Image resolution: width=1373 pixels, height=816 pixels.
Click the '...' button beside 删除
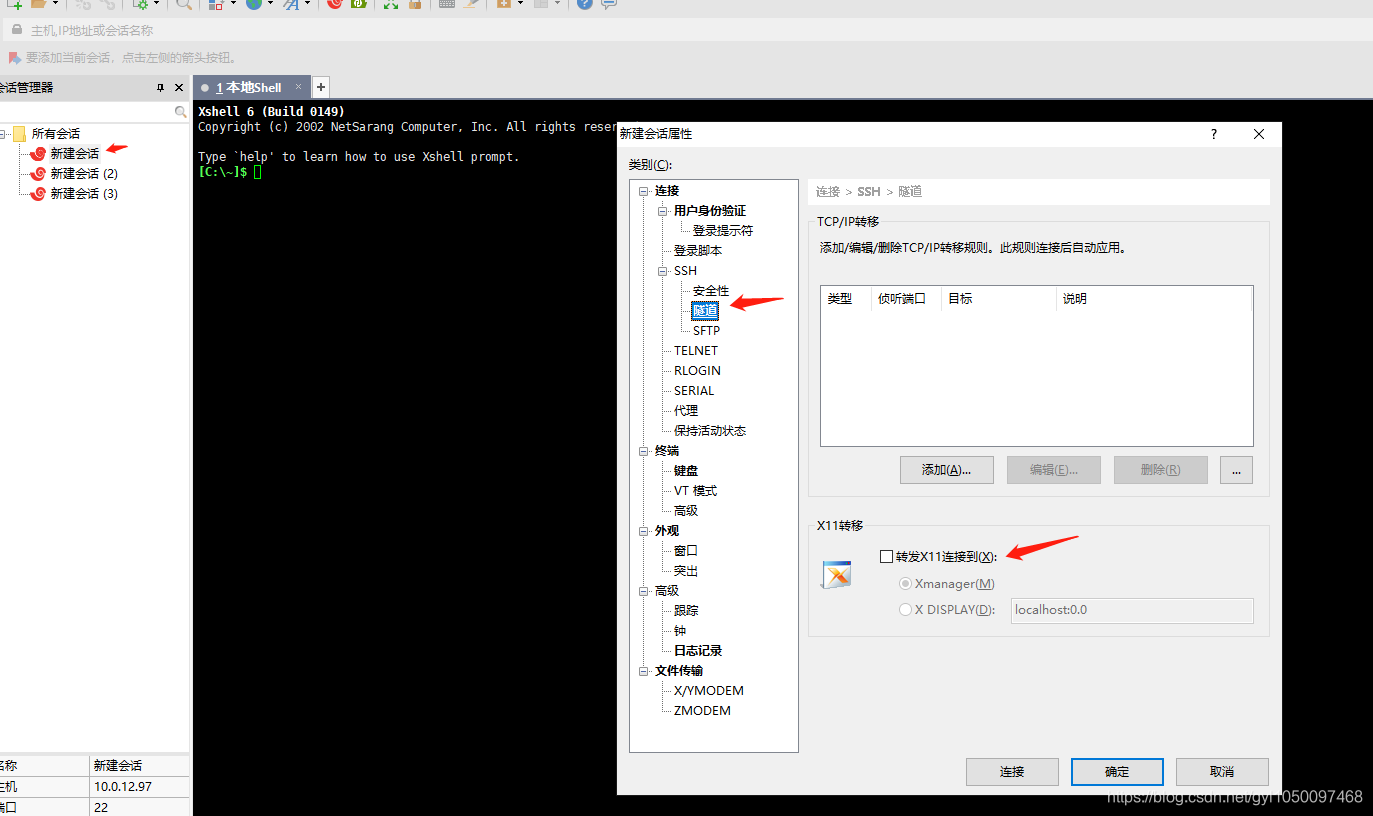[x=1236, y=470]
